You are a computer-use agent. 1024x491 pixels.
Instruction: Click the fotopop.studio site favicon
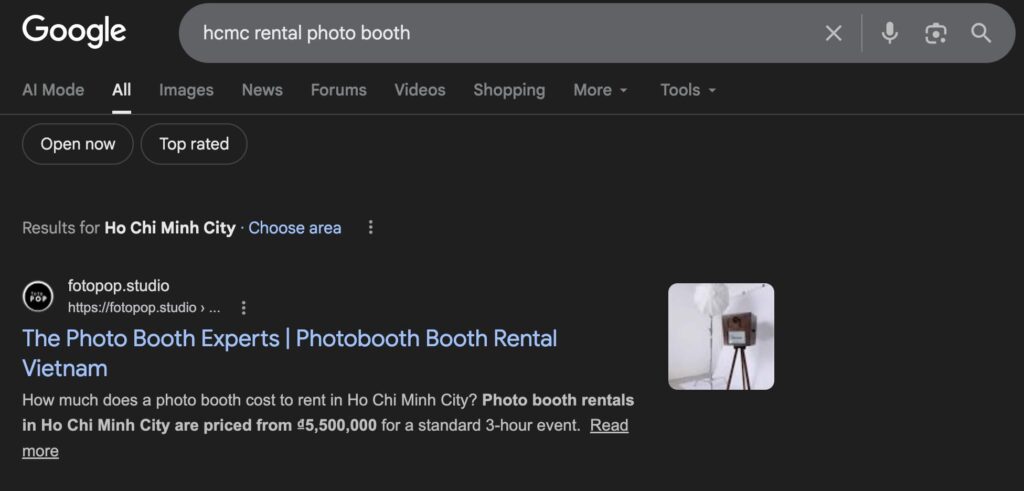(x=38, y=297)
